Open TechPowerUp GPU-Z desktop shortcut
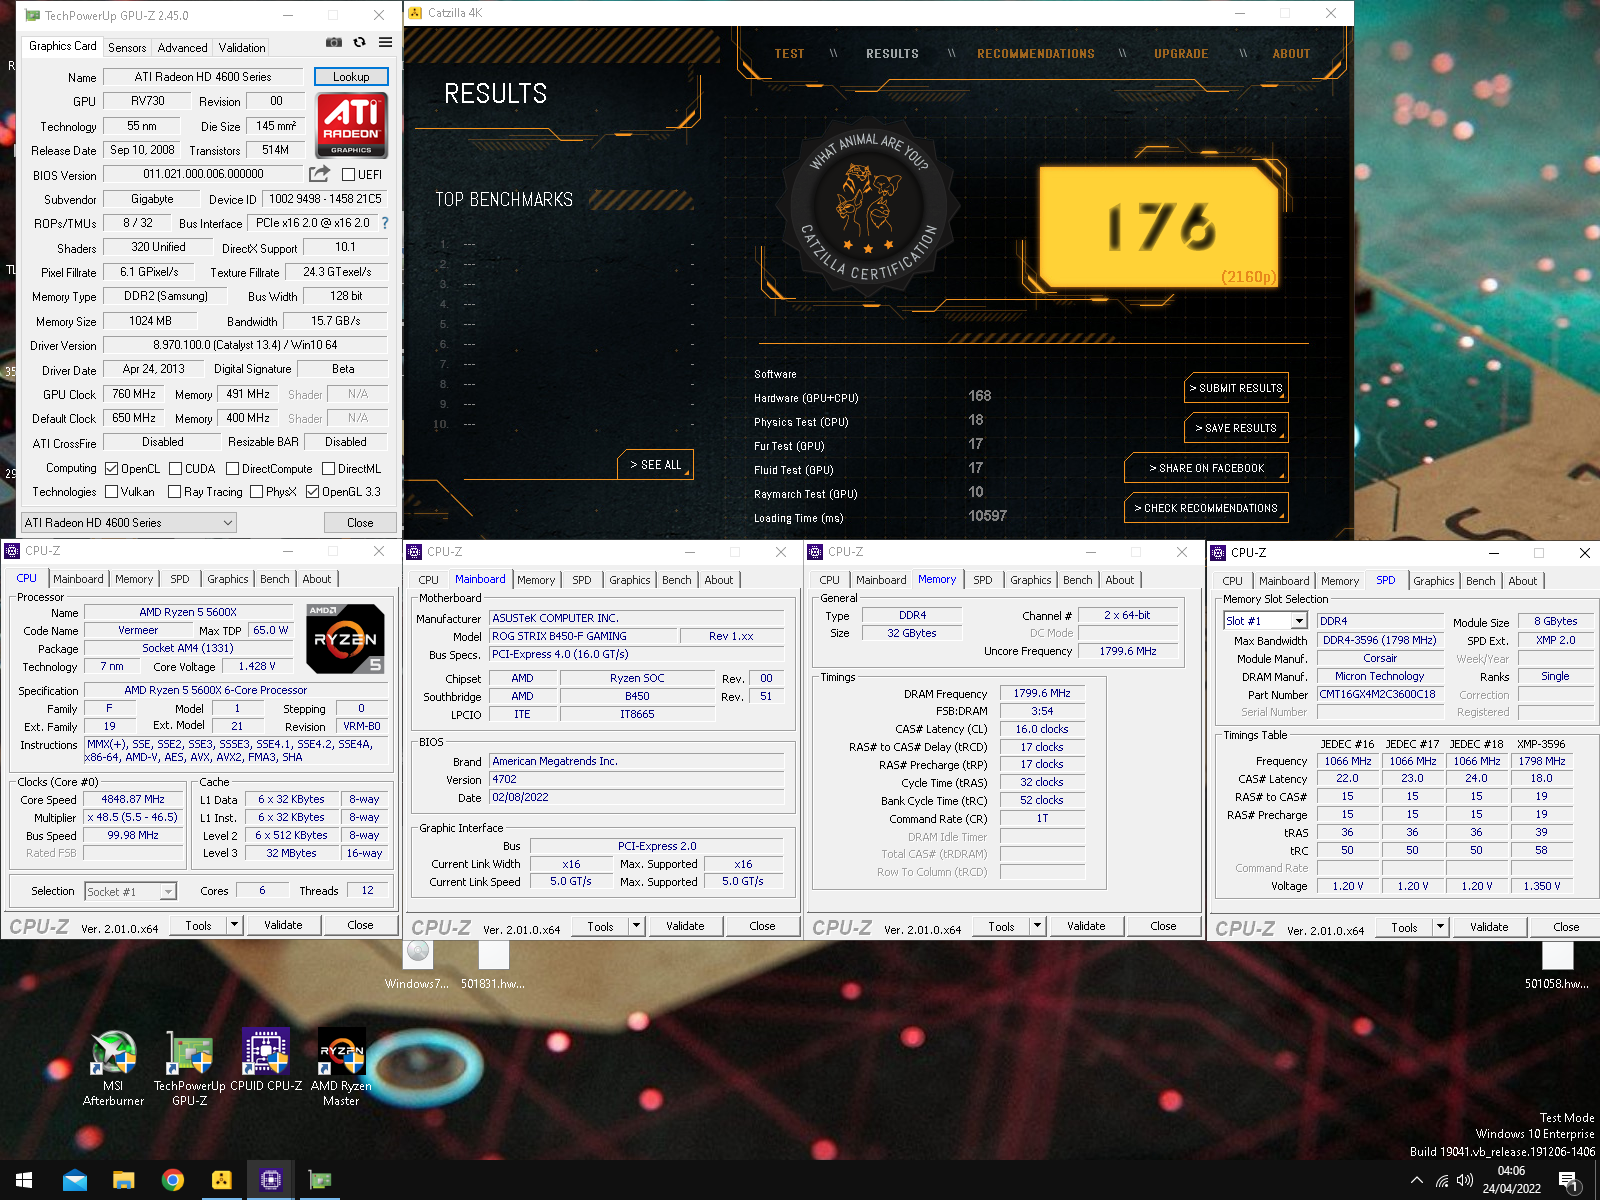Image resolution: width=1600 pixels, height=1200 pixels. click(189, 1068)
